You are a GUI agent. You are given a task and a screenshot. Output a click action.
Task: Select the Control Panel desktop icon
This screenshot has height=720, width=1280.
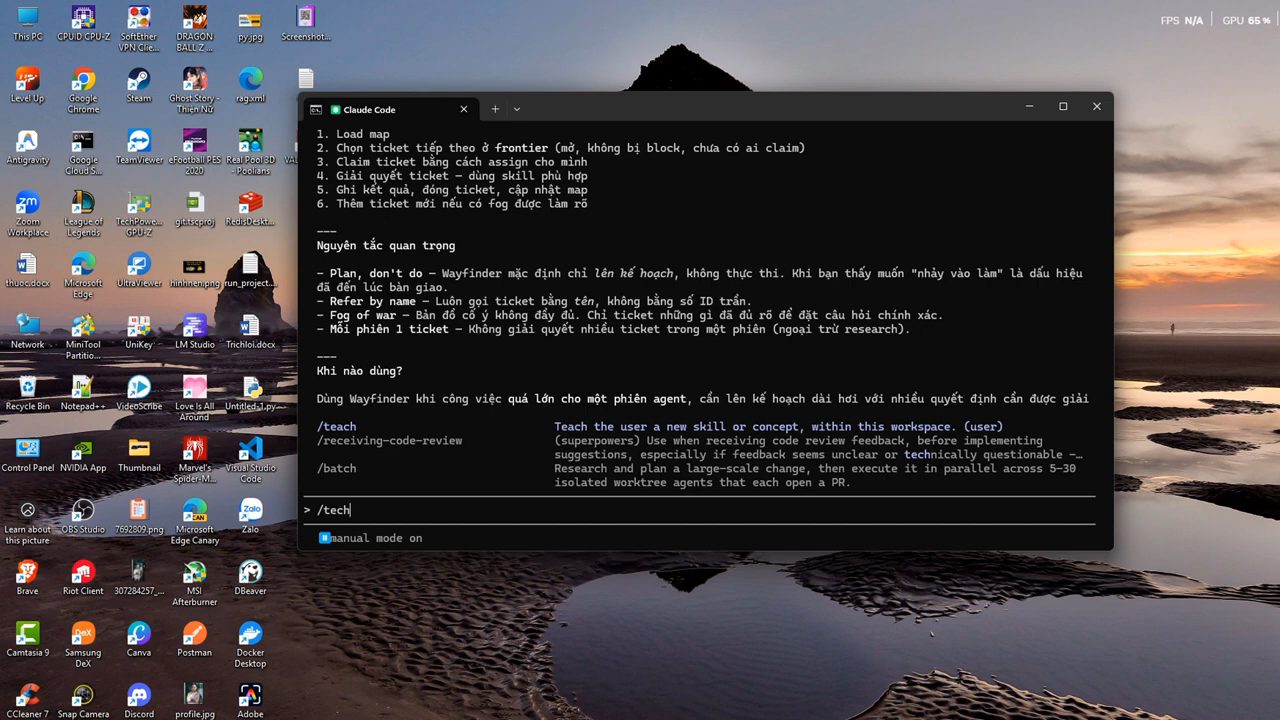click(27, 455)
